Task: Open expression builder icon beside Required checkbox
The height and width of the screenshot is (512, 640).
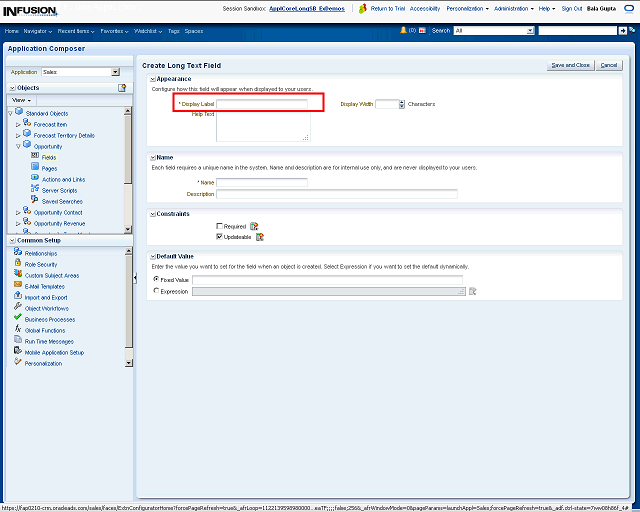Action: [x=254, y=226]
